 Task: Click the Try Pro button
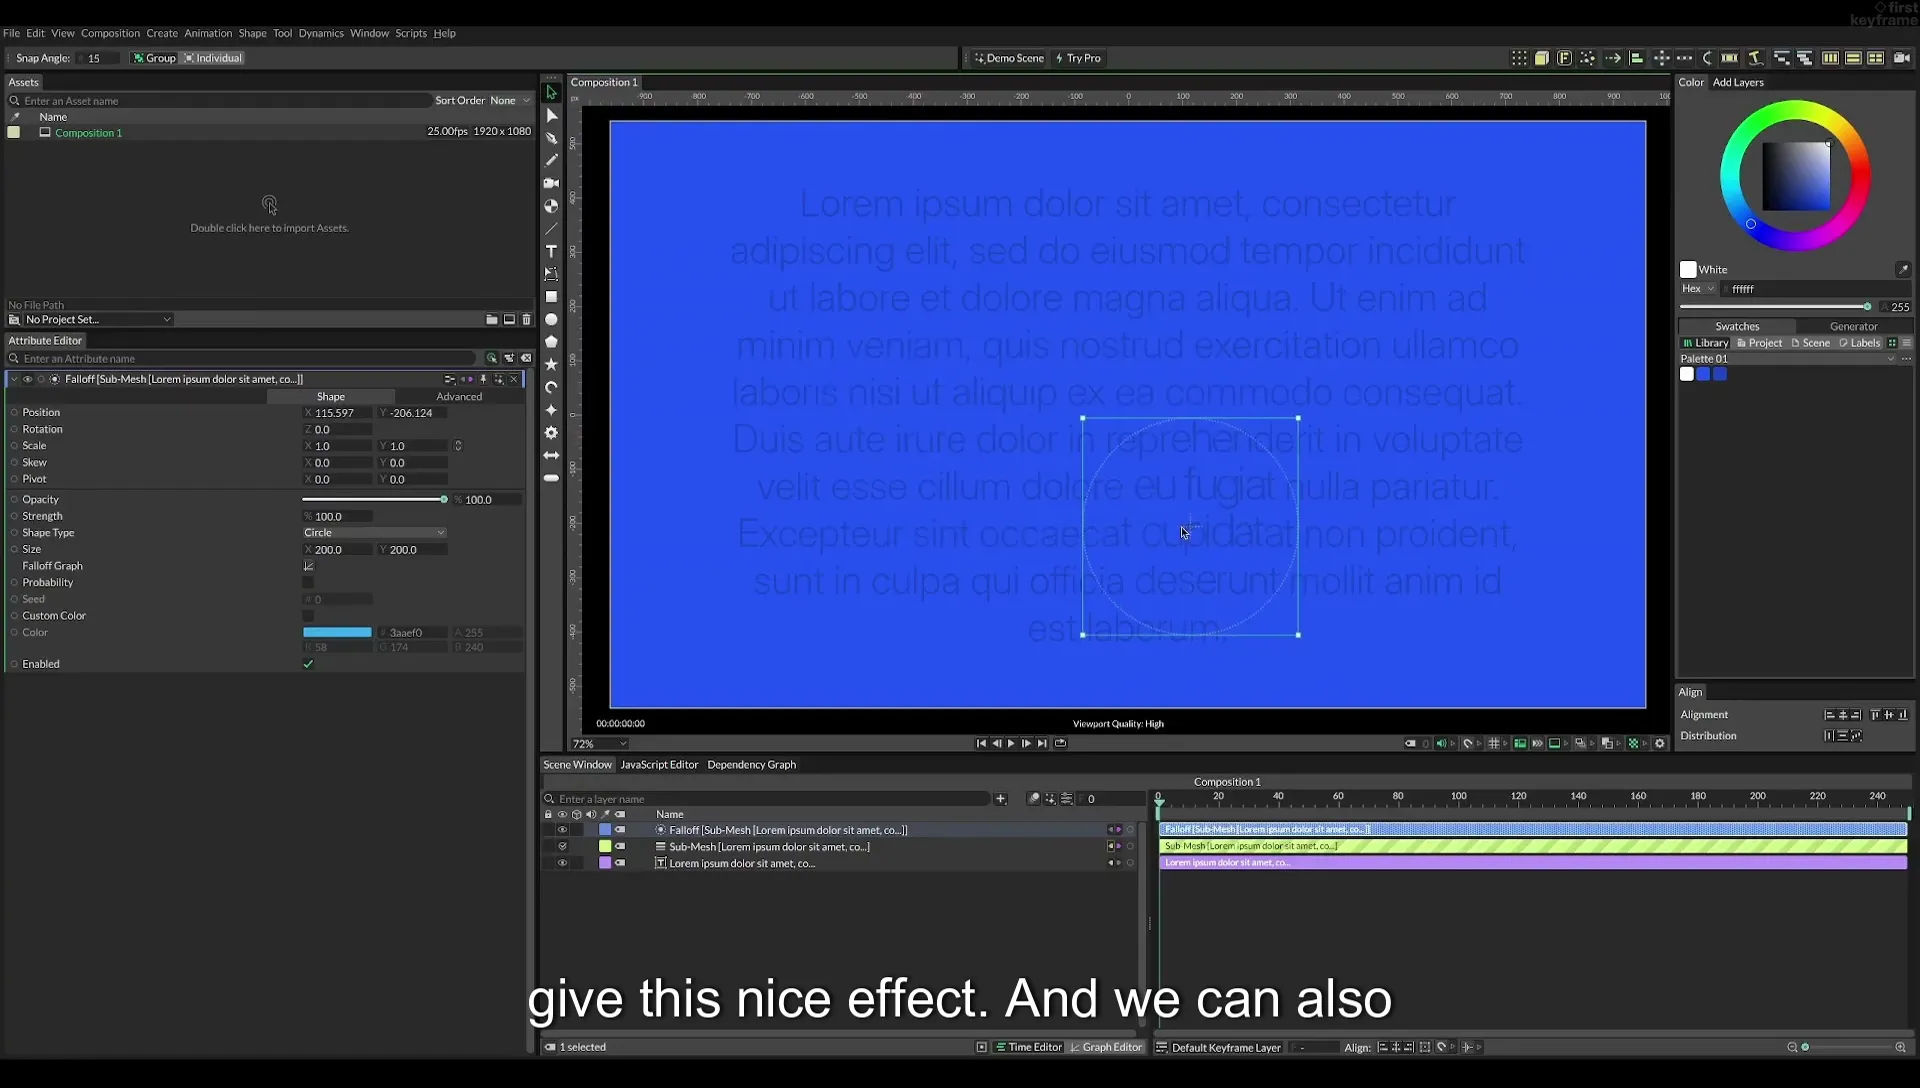(1078, 58)
